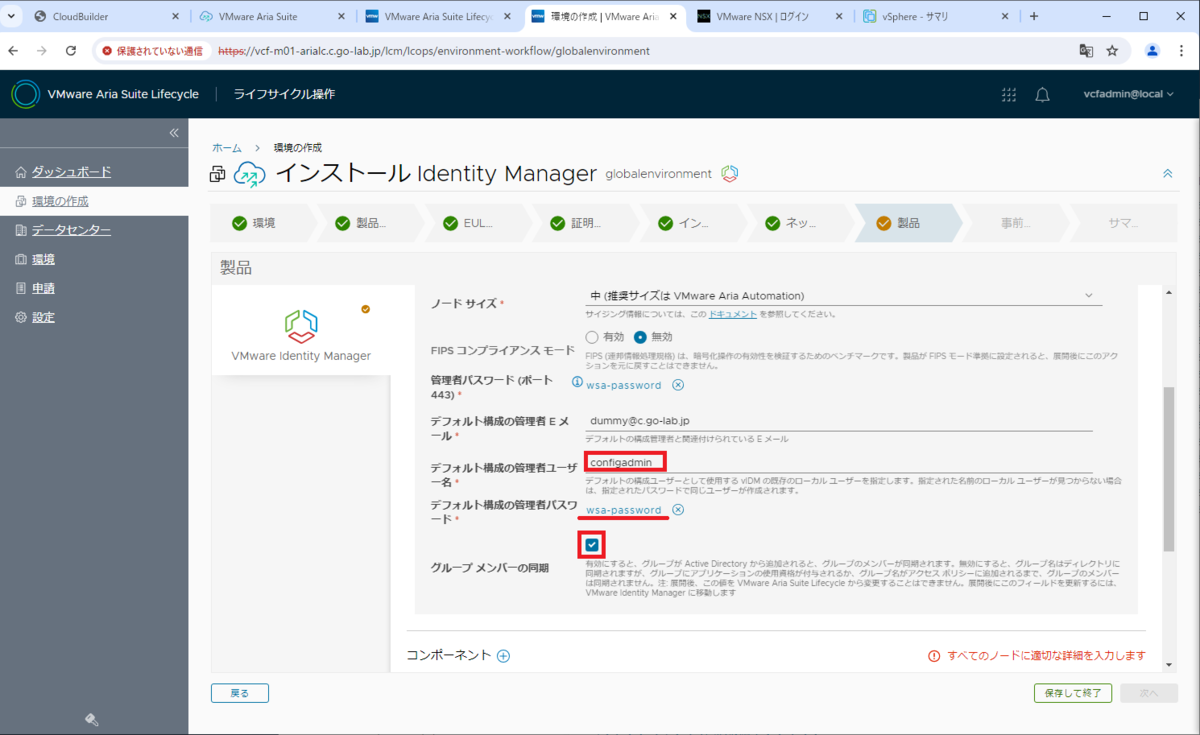
Task: Reload the browser page
Action: point(71,50)
